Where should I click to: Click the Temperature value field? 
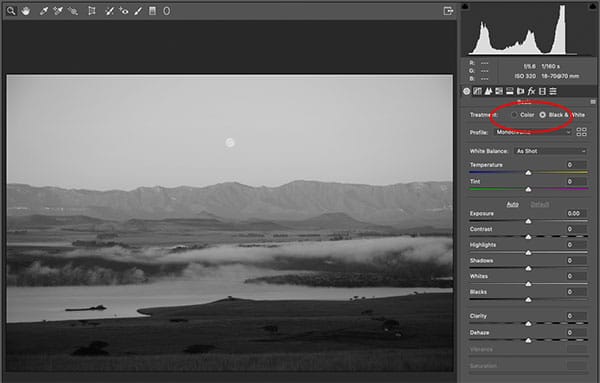(576, 165)
